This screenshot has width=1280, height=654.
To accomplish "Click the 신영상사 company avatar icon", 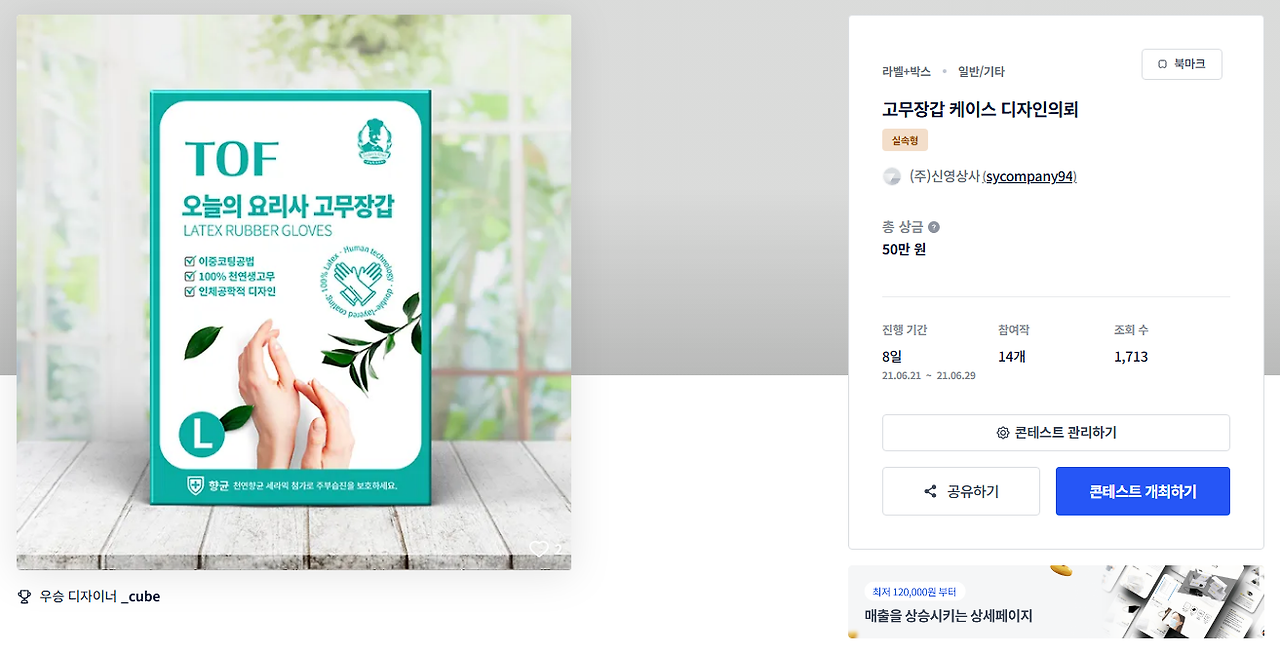I will pos(892,176).
